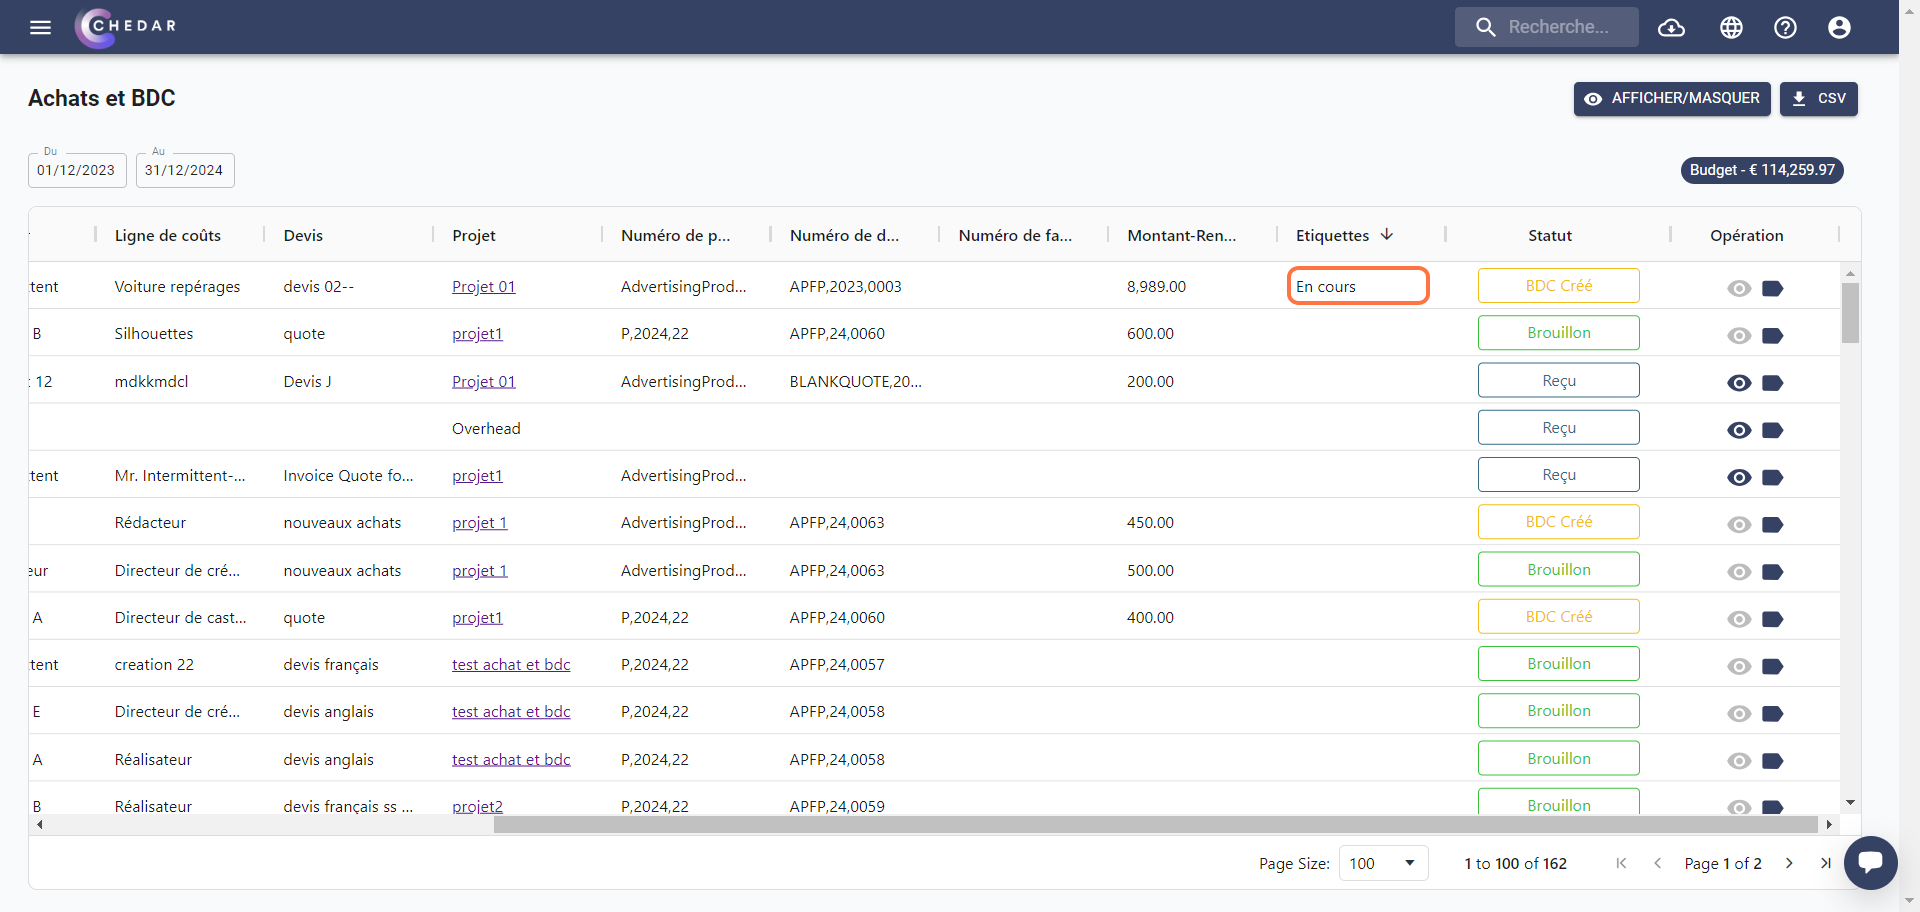Screen dimensions: 1920x912
Task: Sort by Devis column header
Action: [x=303, y=235]
